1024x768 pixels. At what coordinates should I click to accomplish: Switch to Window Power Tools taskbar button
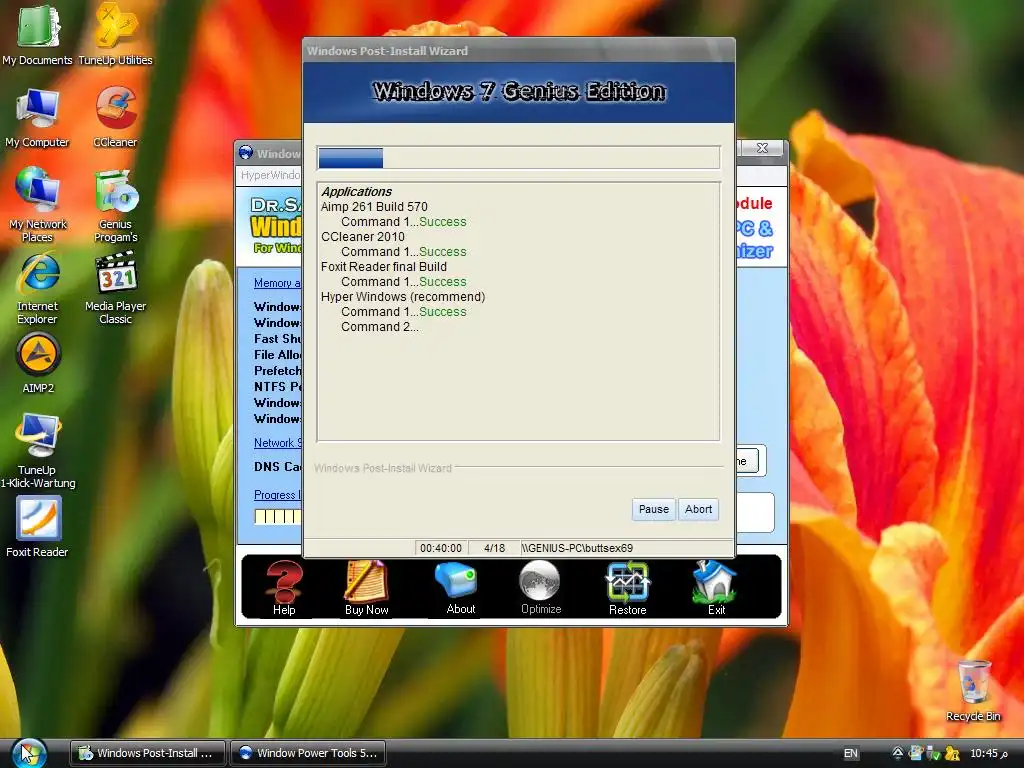[x=308, y=753]
